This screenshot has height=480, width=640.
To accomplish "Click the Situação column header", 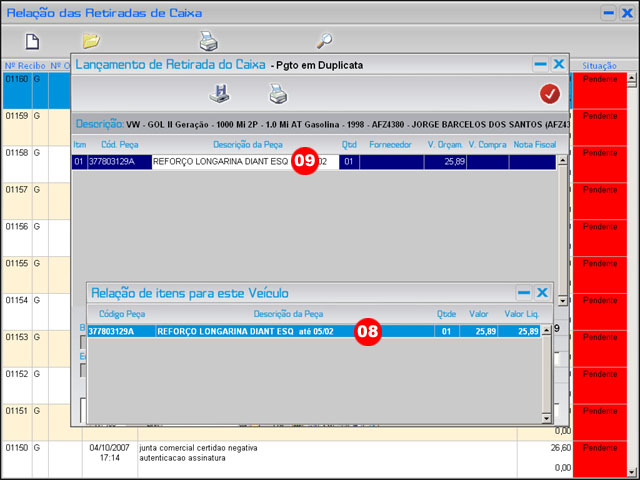I will [599, 64].
